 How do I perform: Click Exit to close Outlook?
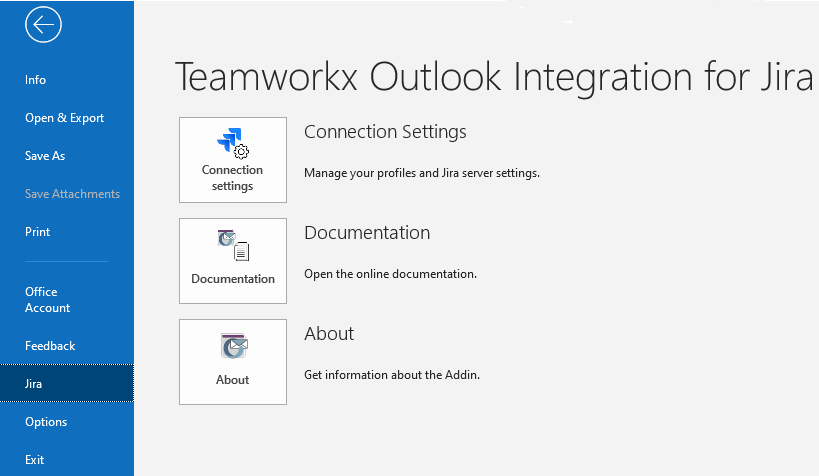pyautogui.click(x=35, y=460)
